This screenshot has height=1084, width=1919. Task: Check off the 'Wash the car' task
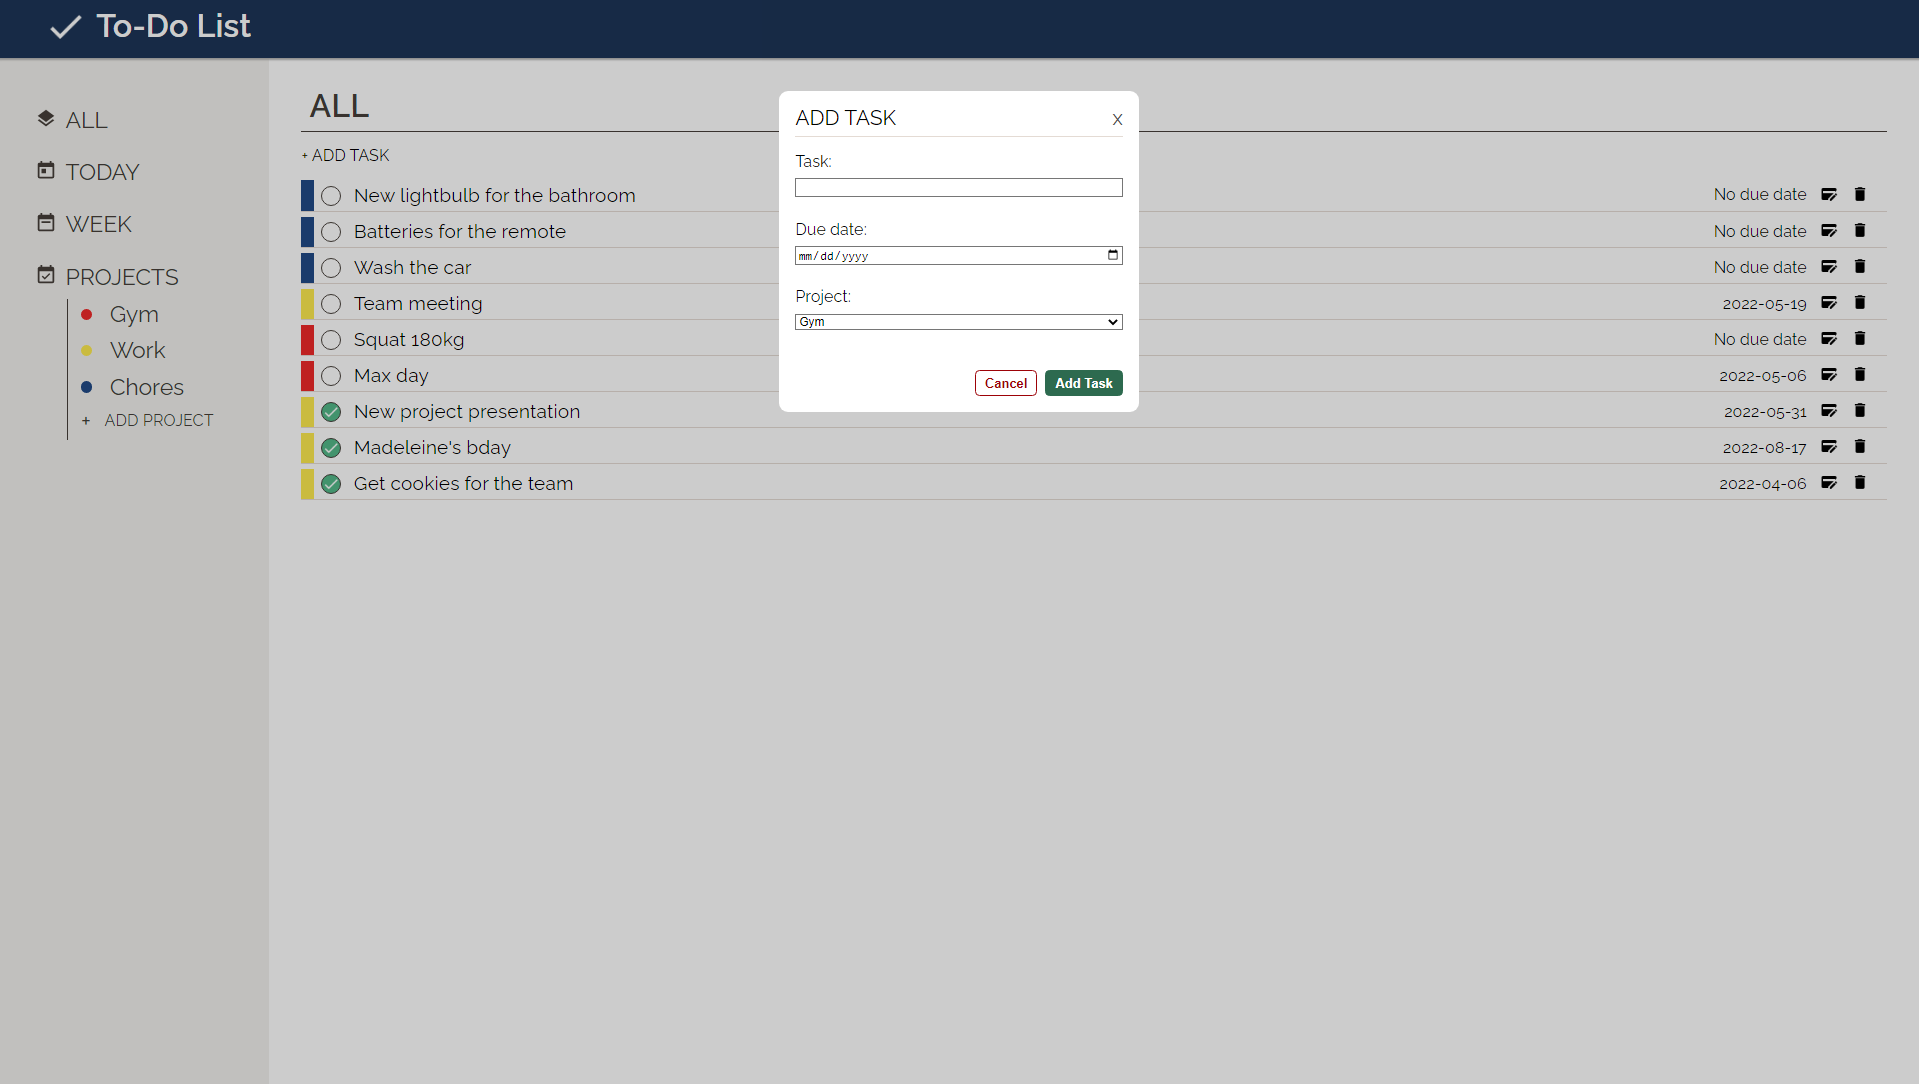pyautogui.click(x=331, y=268)
